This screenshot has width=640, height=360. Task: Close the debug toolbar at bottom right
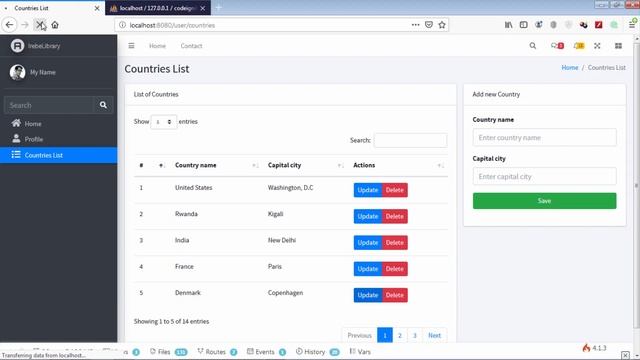(625, 355)
